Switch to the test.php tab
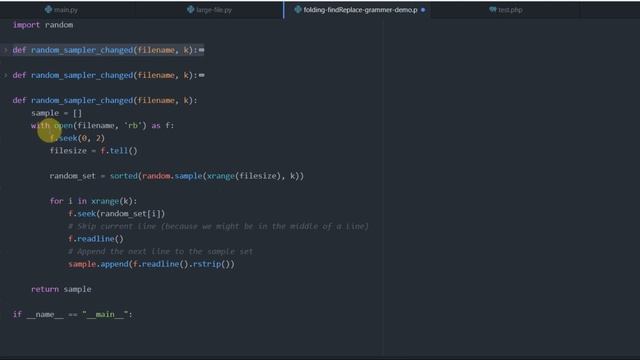 (x=506, y=10)
